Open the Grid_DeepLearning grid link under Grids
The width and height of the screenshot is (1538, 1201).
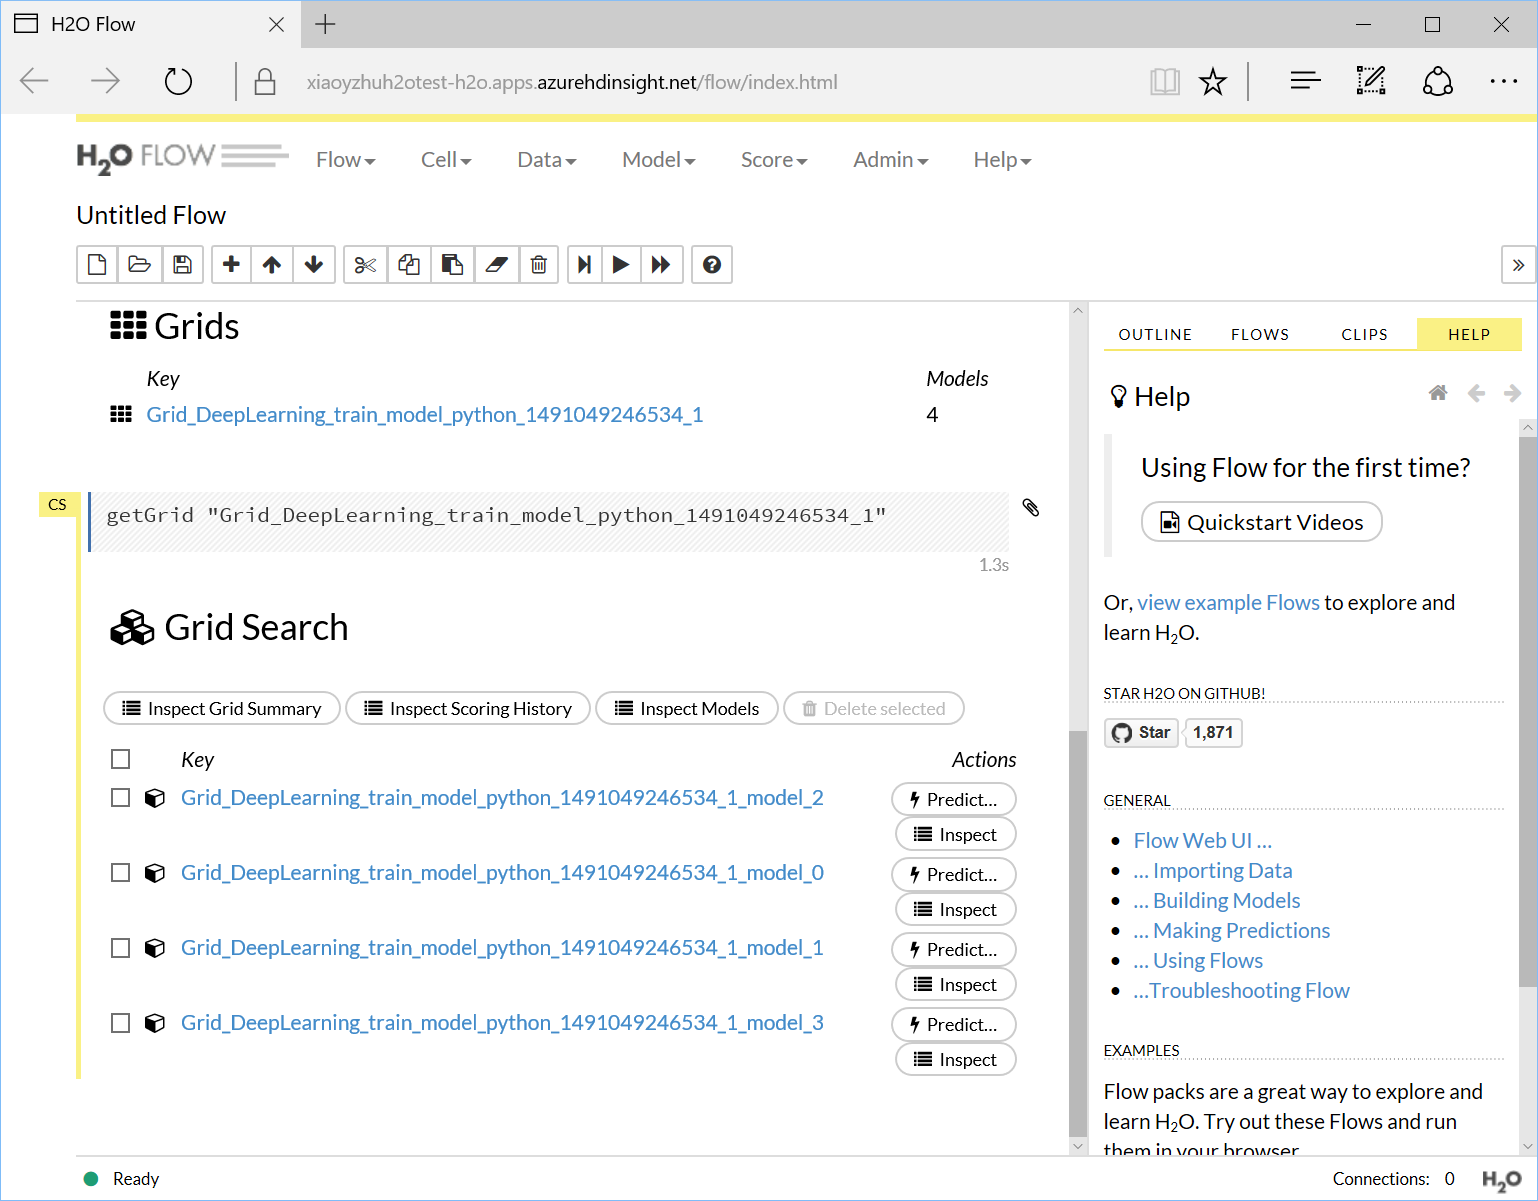pyautogui.click(x=425, y=414)
